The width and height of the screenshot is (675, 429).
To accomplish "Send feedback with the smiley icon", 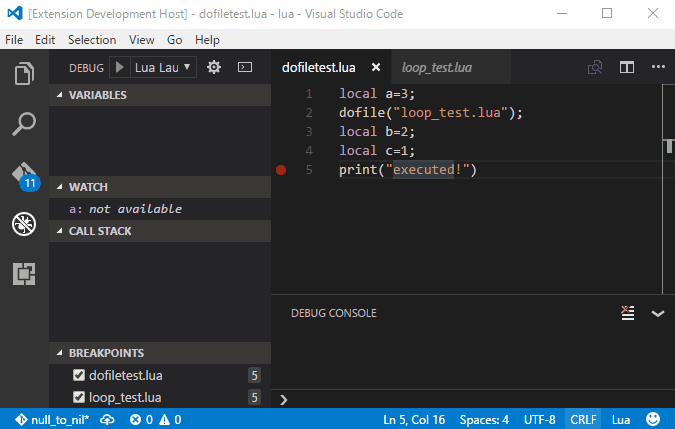I will click(x=653, y=419).
